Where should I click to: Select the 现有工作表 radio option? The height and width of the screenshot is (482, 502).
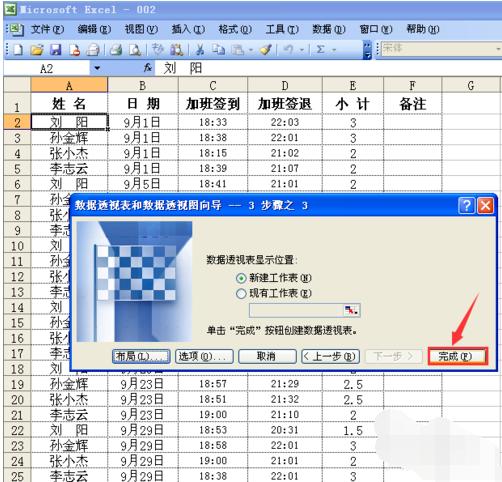[x=241, y=294]
